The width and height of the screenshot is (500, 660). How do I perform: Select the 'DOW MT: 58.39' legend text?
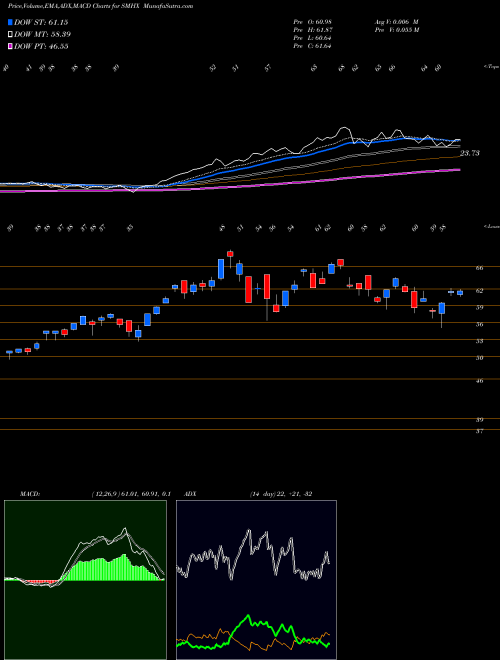click(x=42, y=35)
